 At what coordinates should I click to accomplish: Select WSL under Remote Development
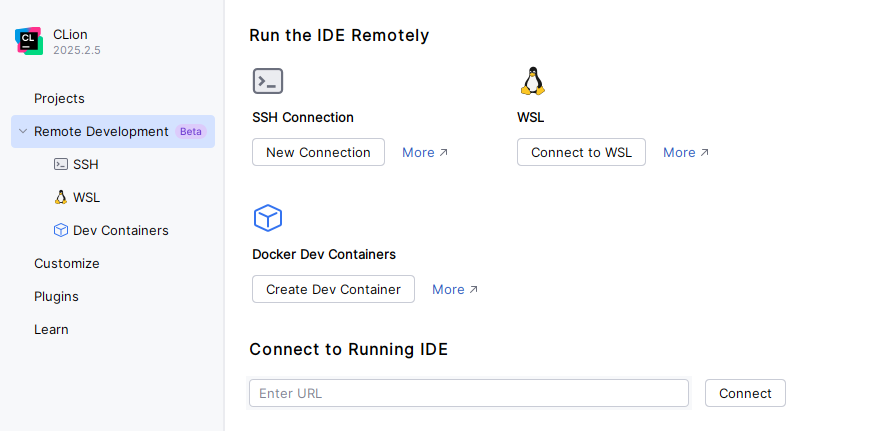tap(86, 197)
